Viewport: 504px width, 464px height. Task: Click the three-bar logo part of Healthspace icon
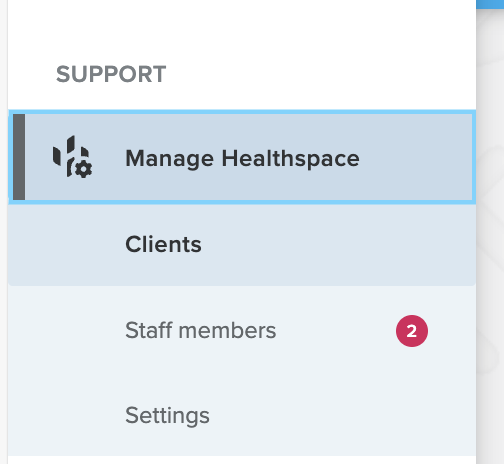click(67, 152)
